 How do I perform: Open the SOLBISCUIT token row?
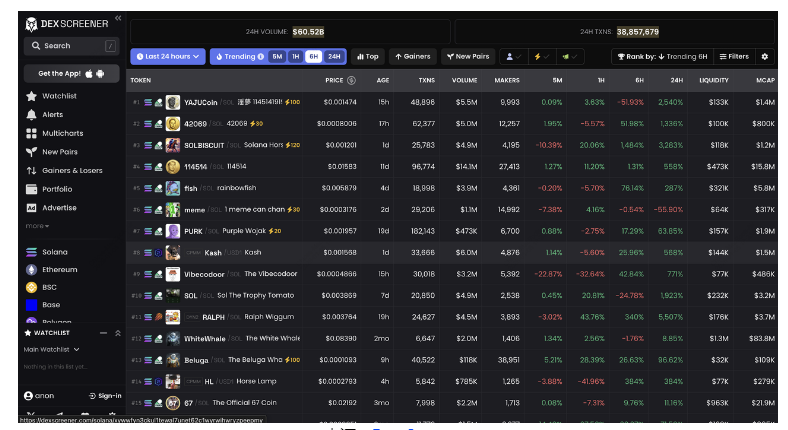click(x=451, y=145)
